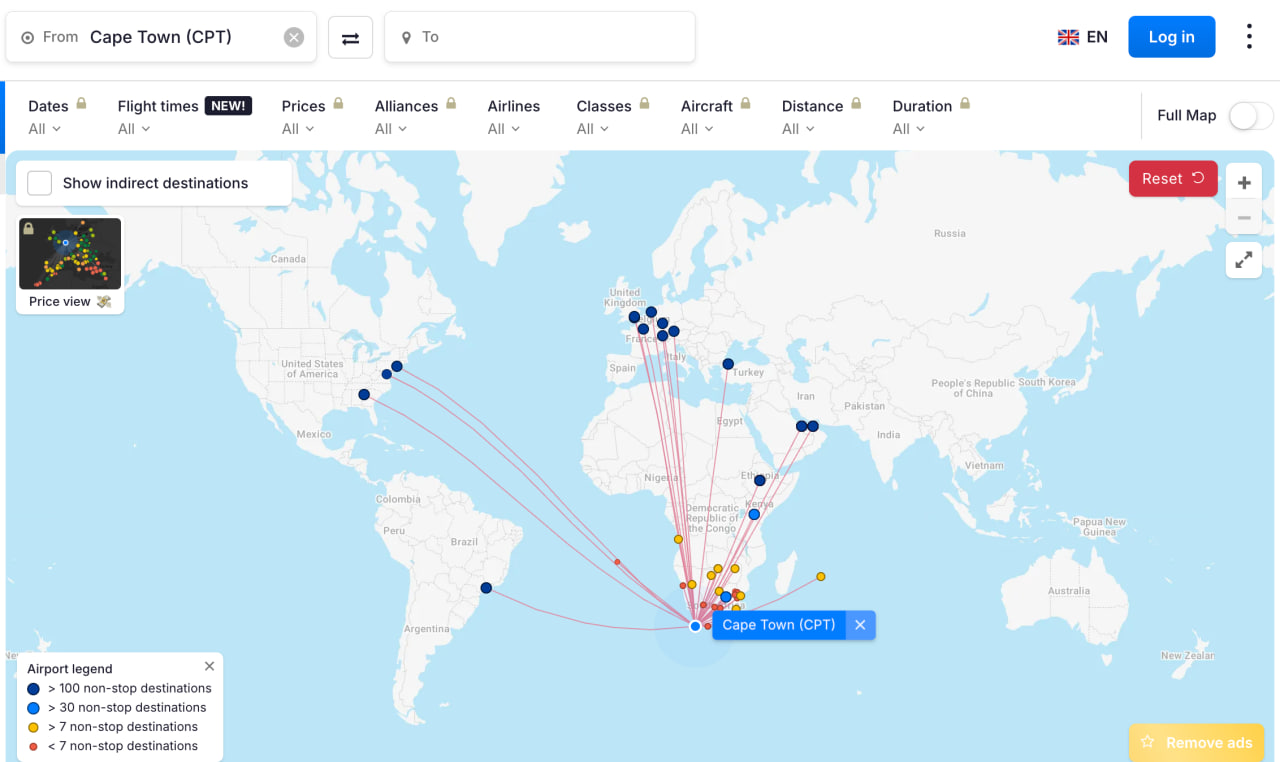Expand the Airlines filter dropdown
This screenshot has width=1280, height=762.
coord(504,129)
